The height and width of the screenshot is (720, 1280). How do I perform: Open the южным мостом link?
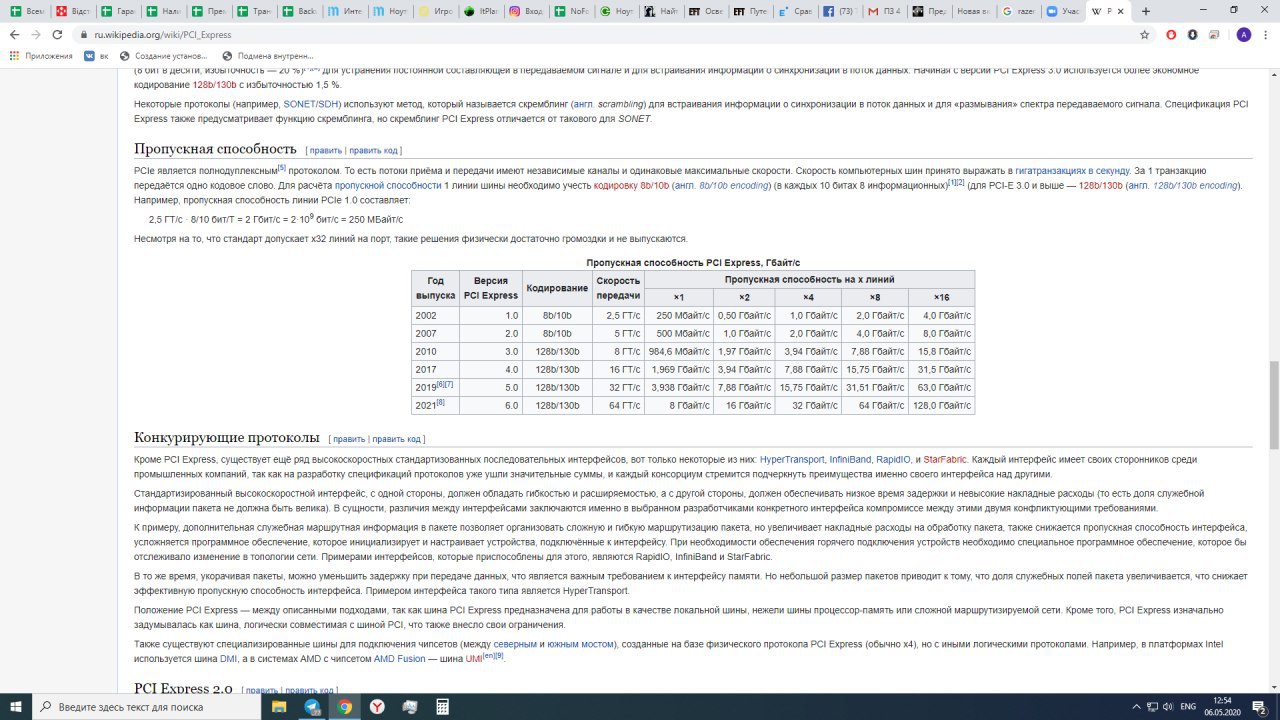(580, 644)
